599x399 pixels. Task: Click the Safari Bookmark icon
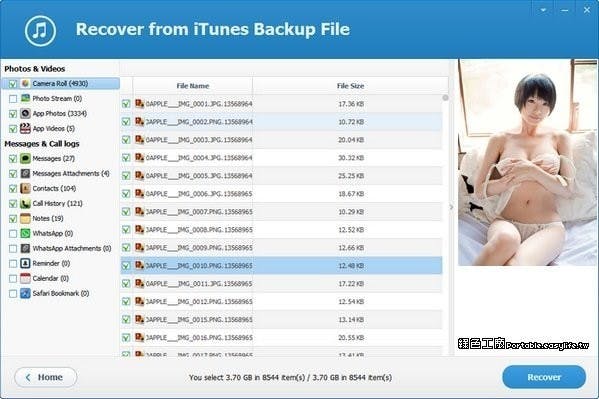(x=25, y=293)
